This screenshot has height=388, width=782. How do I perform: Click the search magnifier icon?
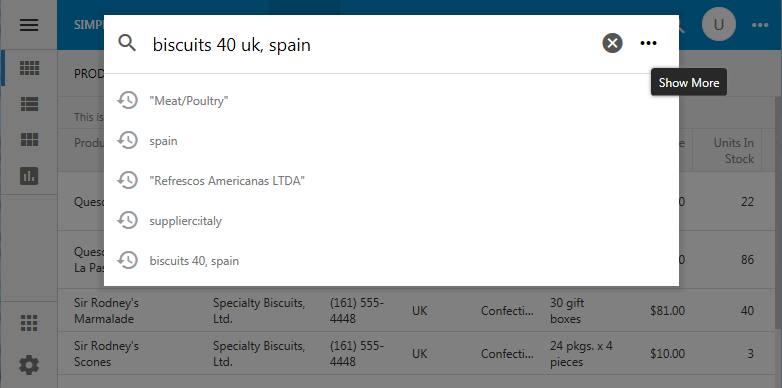pos(127,43)
